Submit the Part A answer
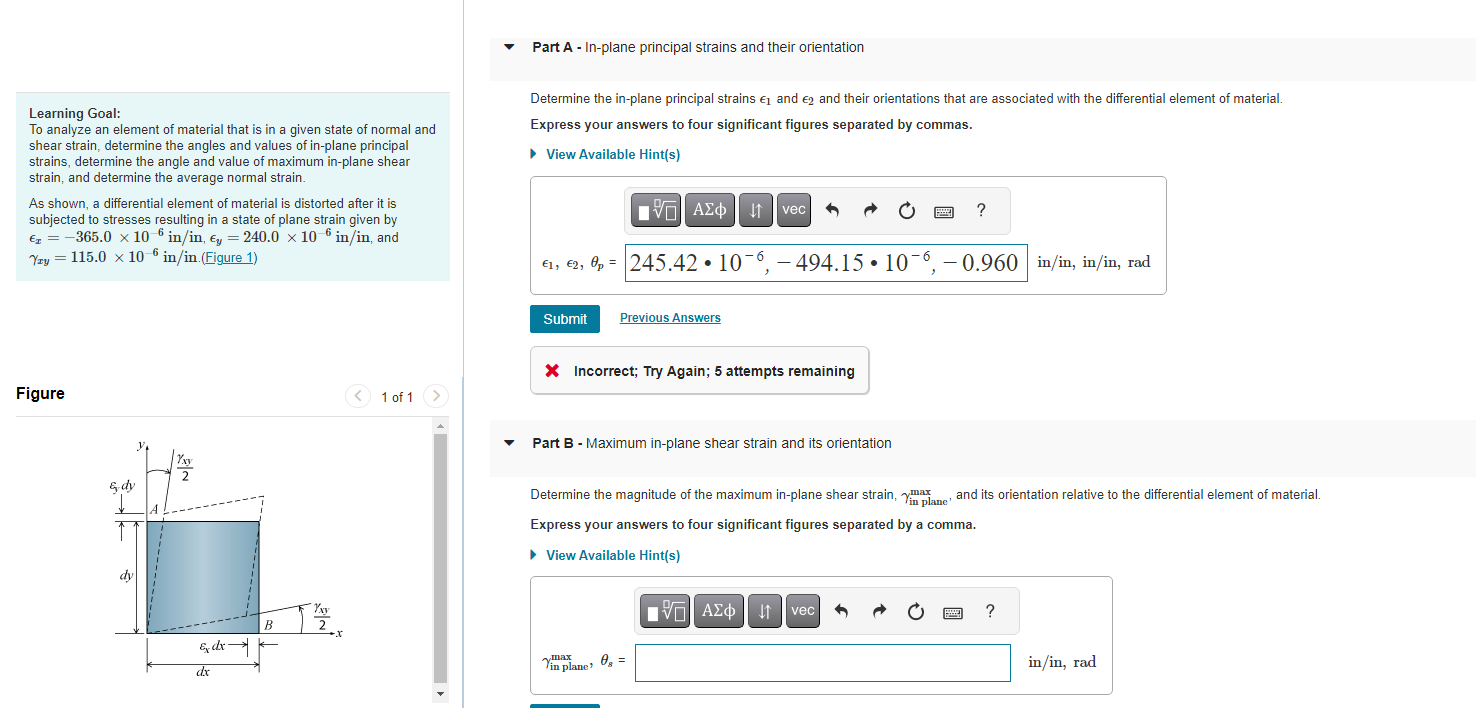This screenshot has height=708, width=1476. (564, 318)
